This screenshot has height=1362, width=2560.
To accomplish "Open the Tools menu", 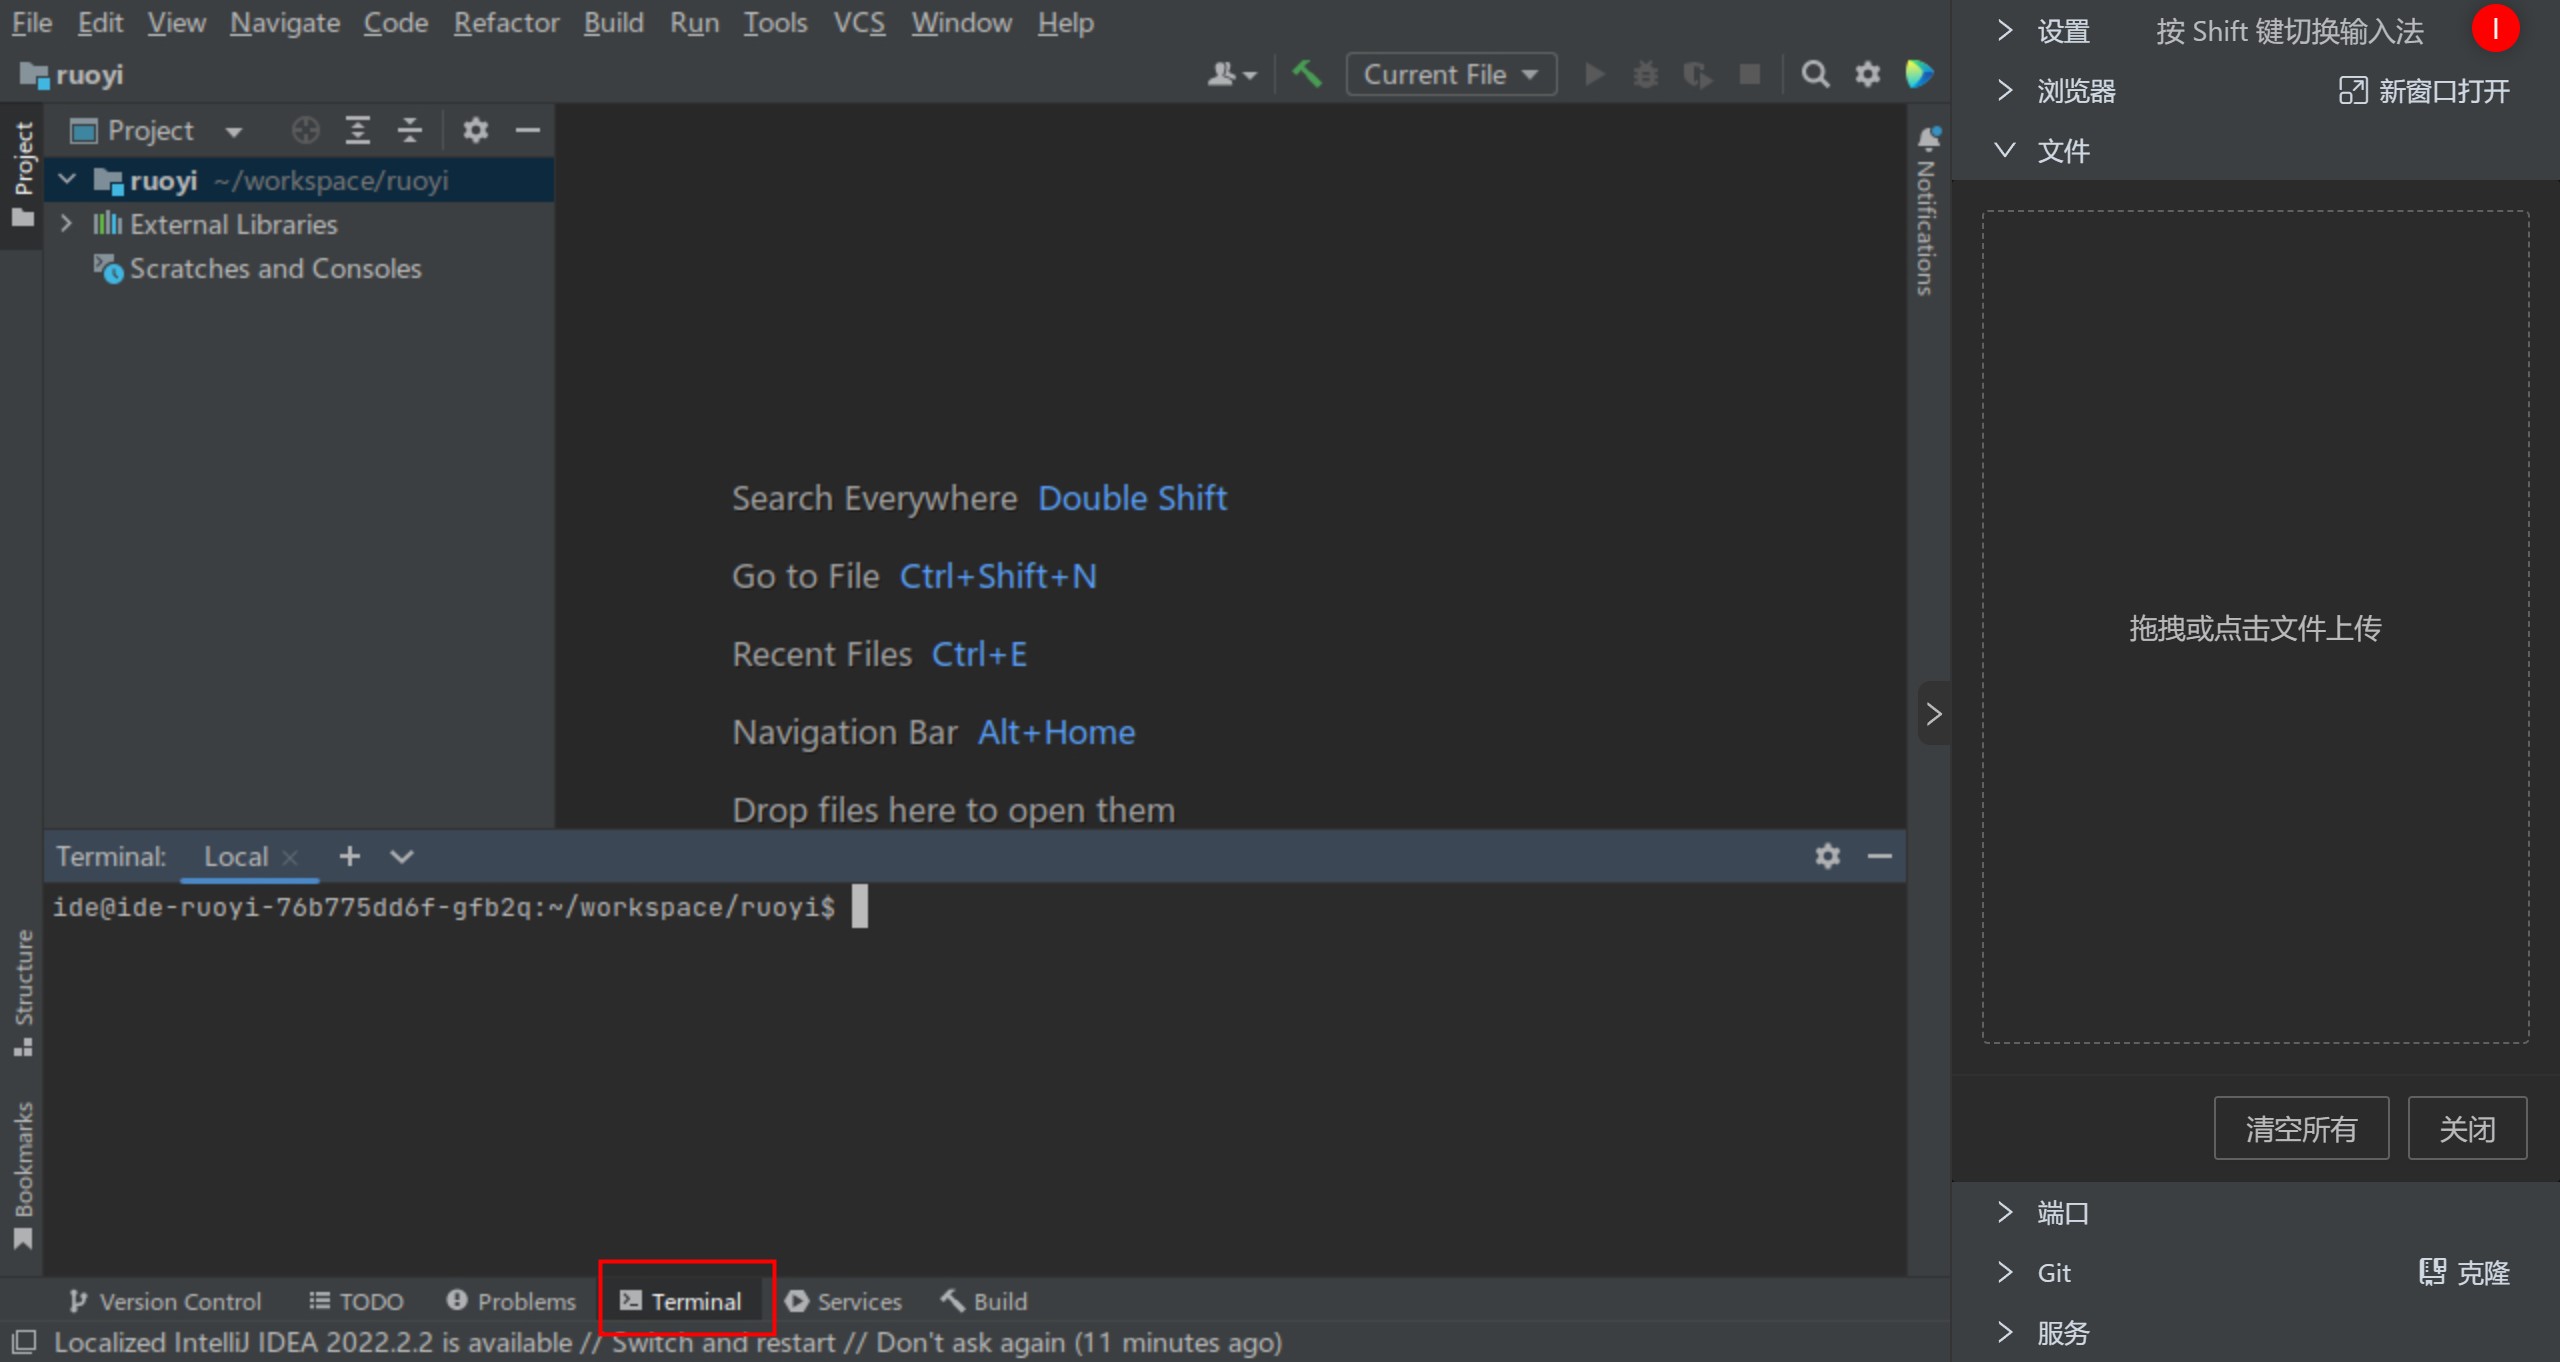I will (775, 22).
